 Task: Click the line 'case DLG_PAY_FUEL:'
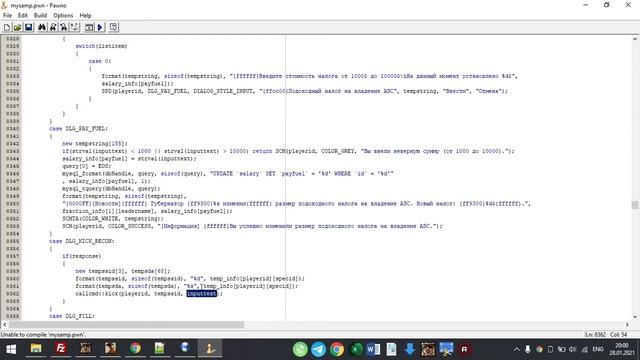pyautogui.click(x=78, y=129)
